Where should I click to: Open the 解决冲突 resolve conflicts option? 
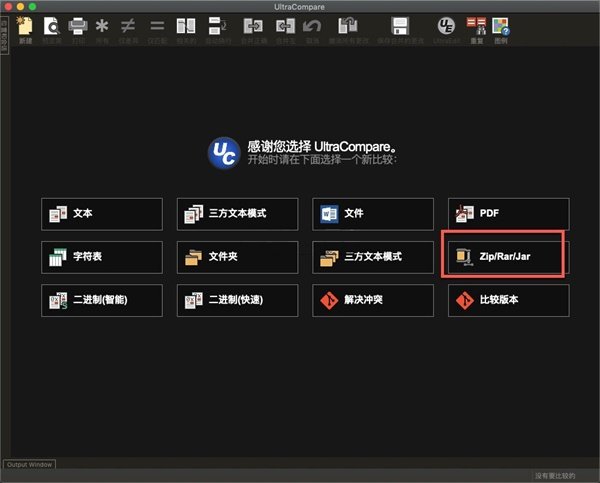373,300
